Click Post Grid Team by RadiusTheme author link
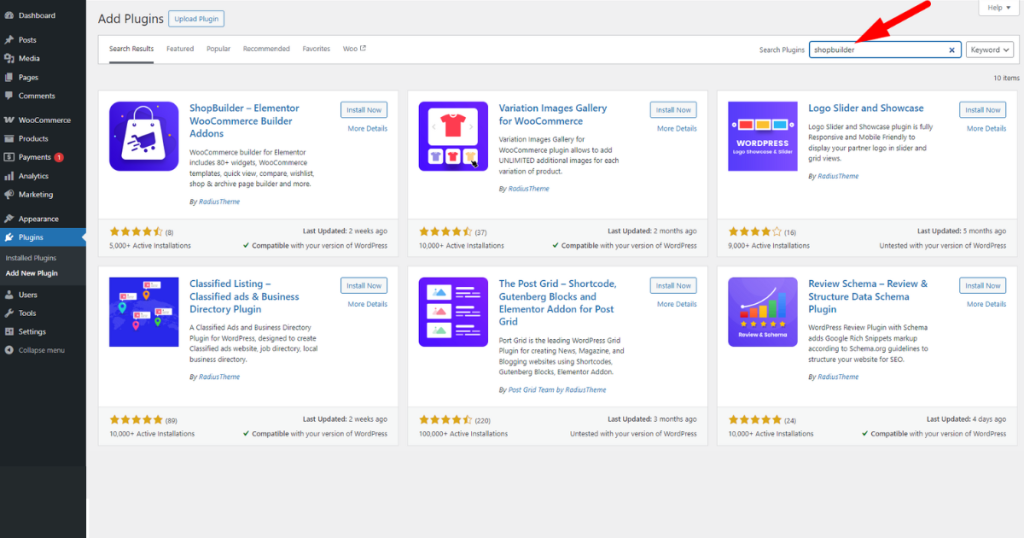Screen dimensions: 1024x538 pos(557,390)
